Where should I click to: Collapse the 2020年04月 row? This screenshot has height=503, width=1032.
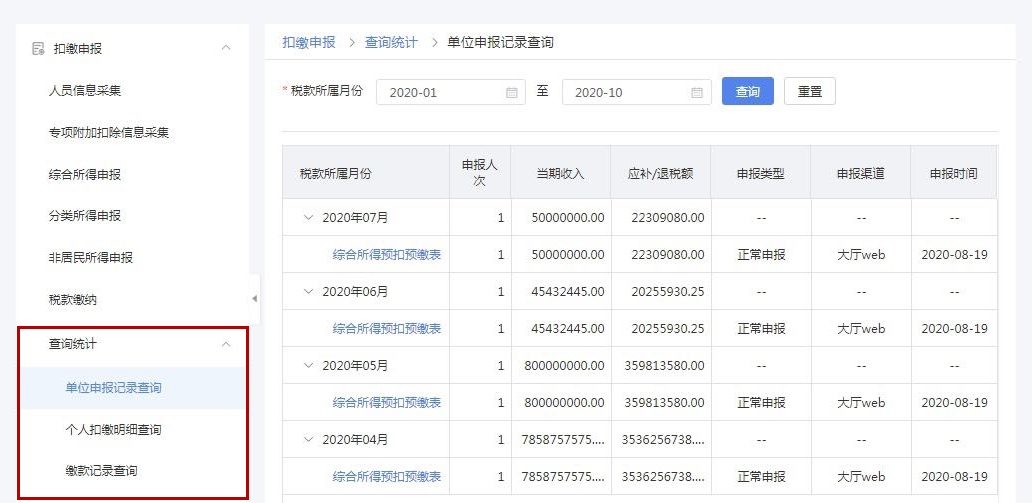coord(308,438)
